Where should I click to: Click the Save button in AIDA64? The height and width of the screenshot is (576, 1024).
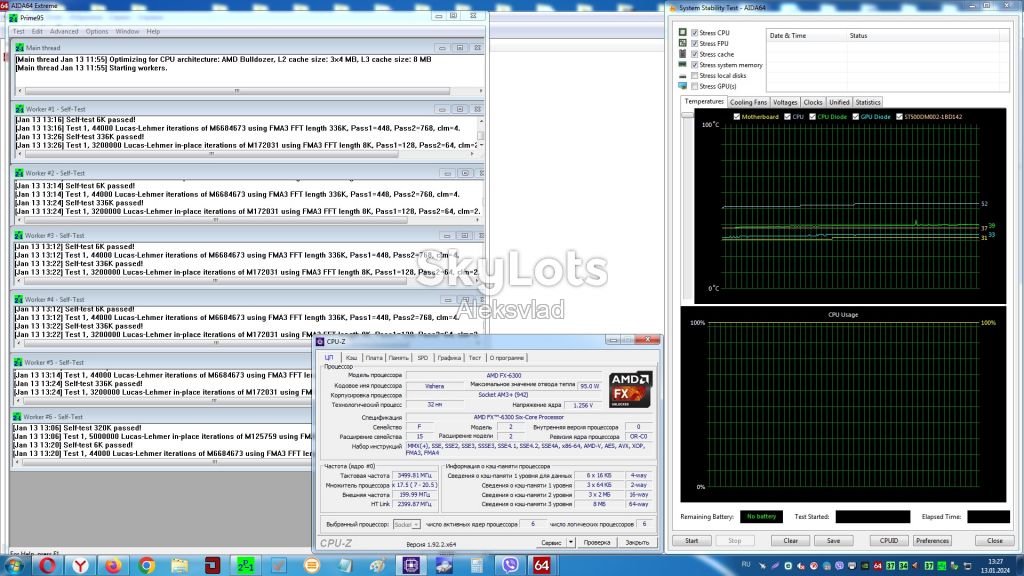click(833, 541)
